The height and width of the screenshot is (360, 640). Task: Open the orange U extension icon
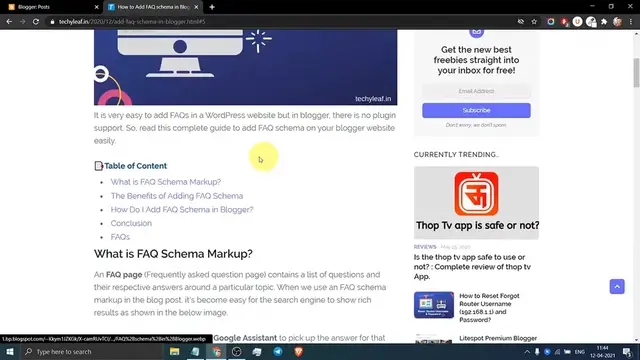(x=577, y=22)
